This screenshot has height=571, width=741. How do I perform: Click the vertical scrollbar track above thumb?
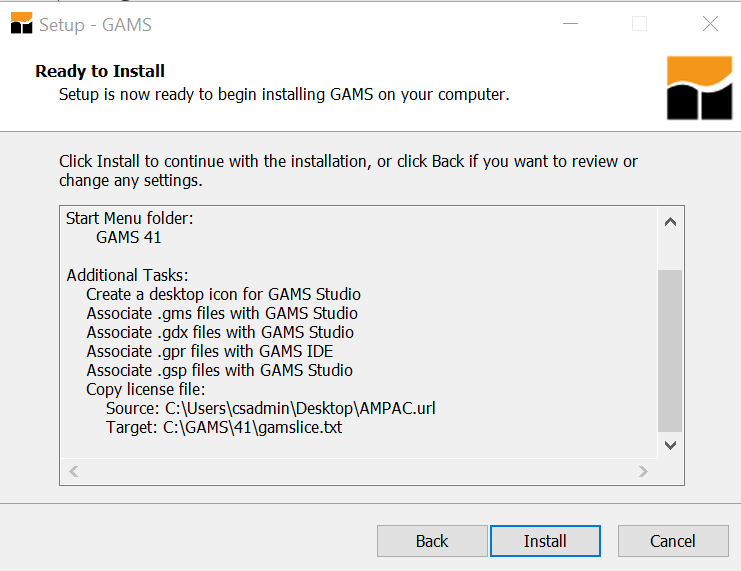point(670,252)
